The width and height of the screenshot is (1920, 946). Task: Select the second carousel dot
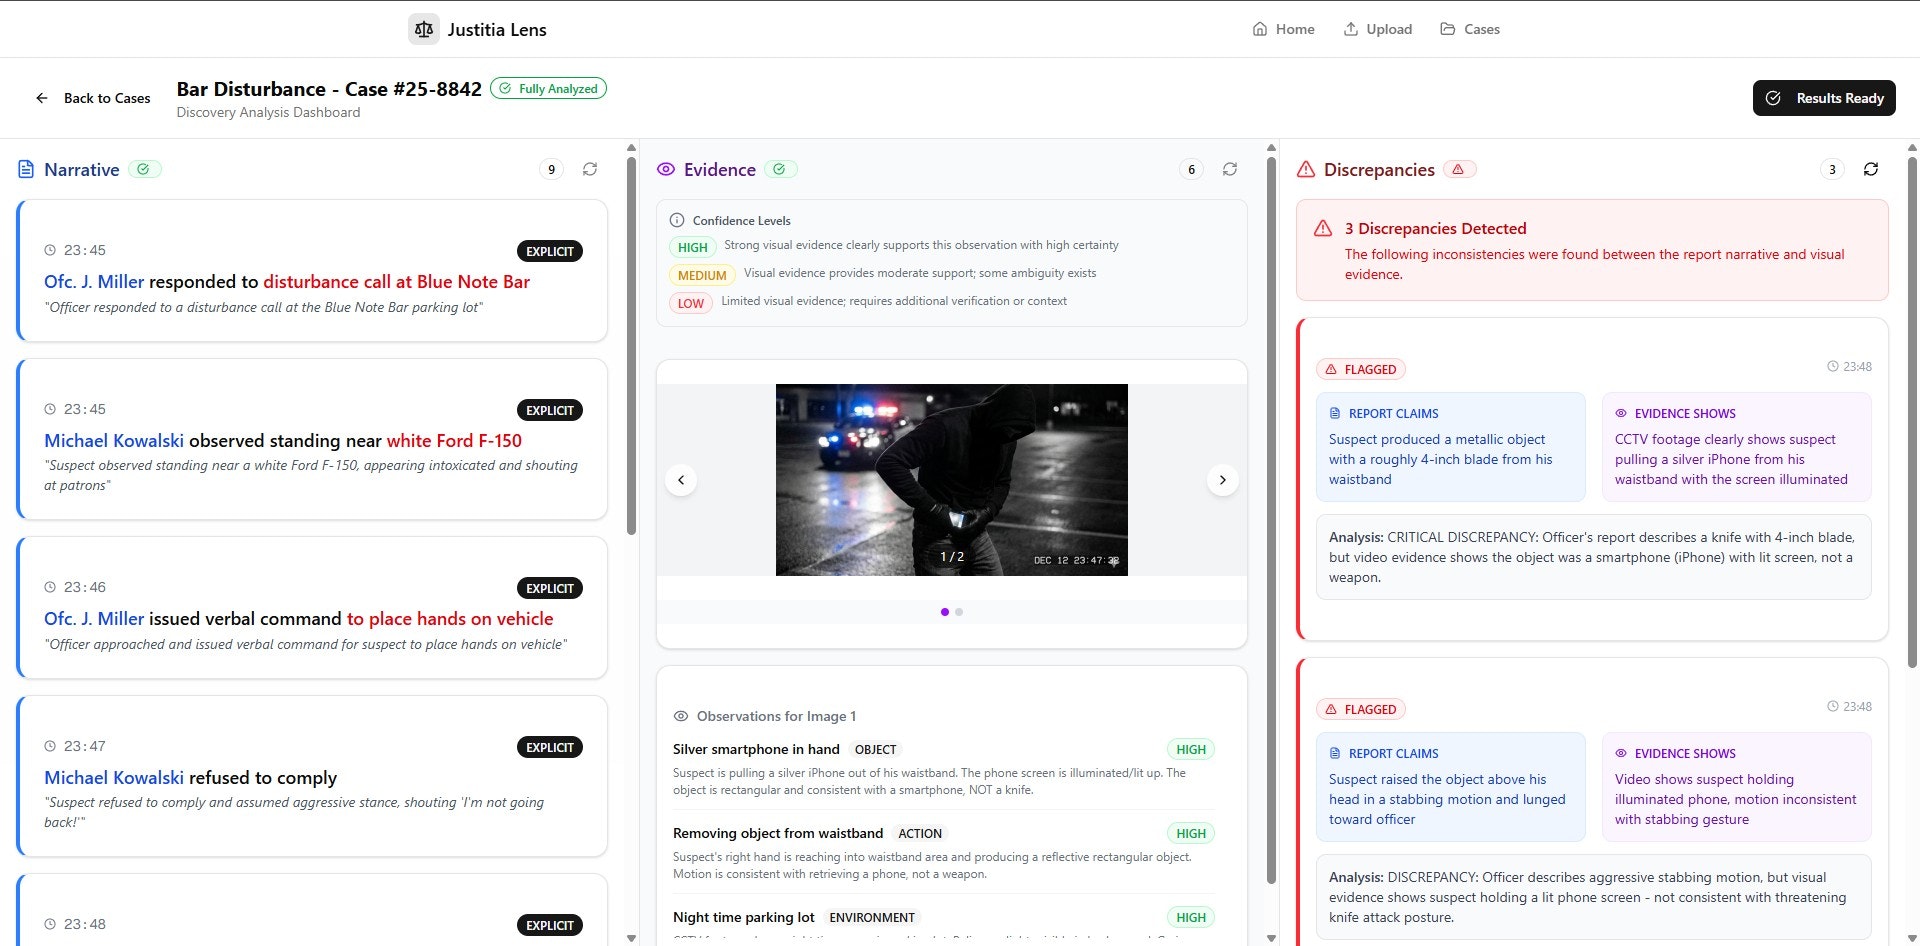pos(959,611)
